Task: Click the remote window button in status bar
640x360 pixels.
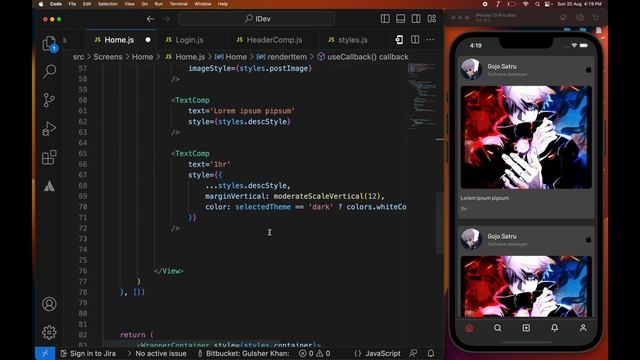Action: point(45,353)
